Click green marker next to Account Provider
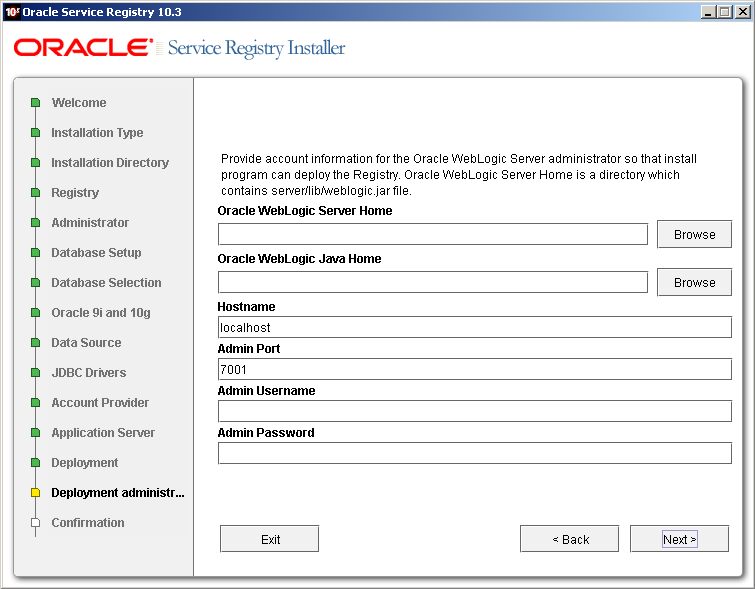Screen dimensions: 755x589 [35, 403]
